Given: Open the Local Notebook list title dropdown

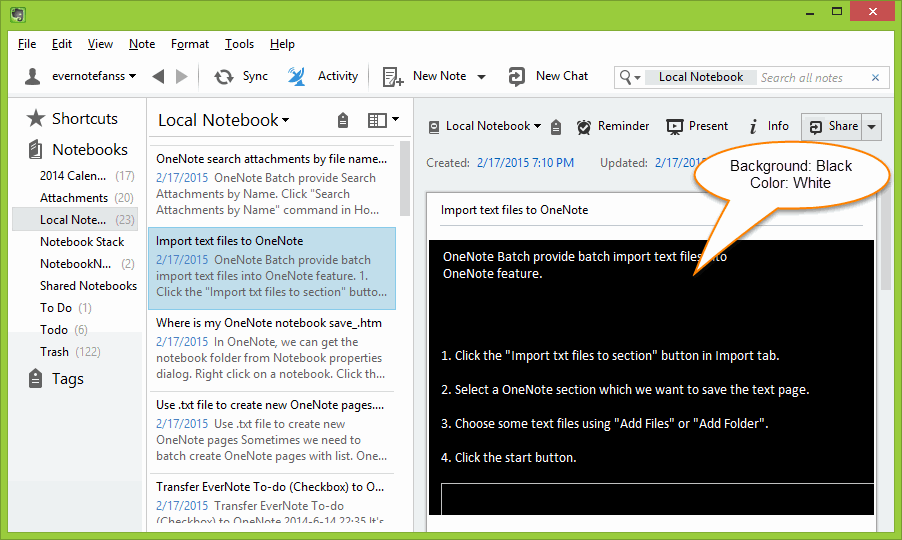Looking at the screenshot, I should [x=285, y=120].
